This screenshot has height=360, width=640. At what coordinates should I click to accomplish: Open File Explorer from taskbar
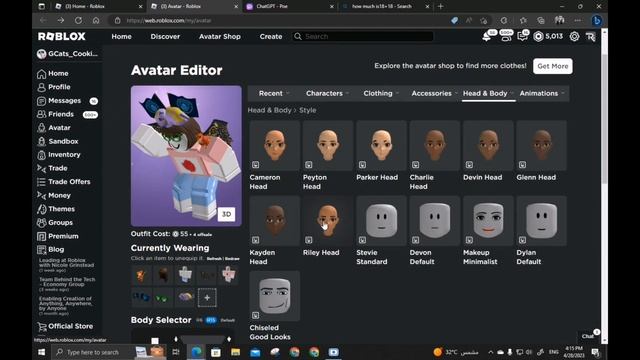(x=236, y=352)
